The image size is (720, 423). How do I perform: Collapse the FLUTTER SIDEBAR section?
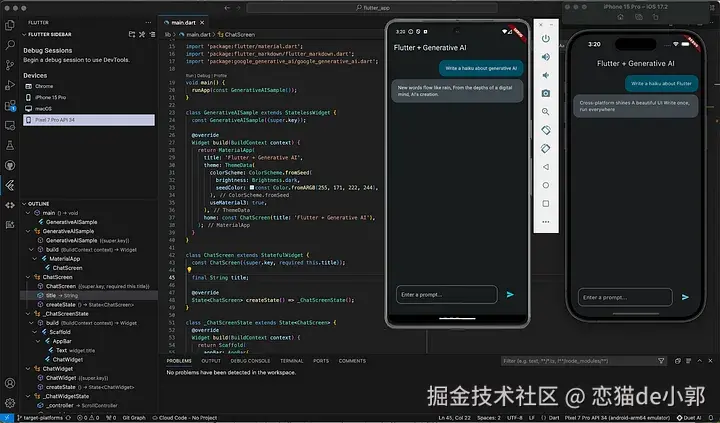24,34
